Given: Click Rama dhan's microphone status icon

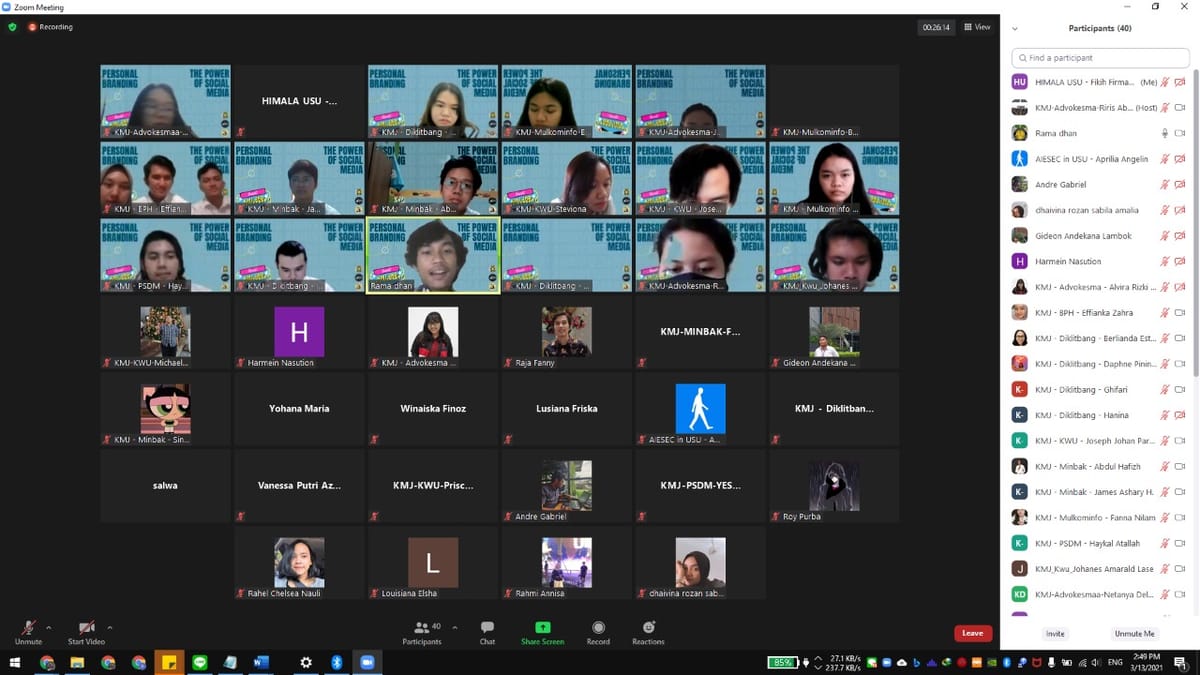Looking at the screenshot, I should point(1164,133).
